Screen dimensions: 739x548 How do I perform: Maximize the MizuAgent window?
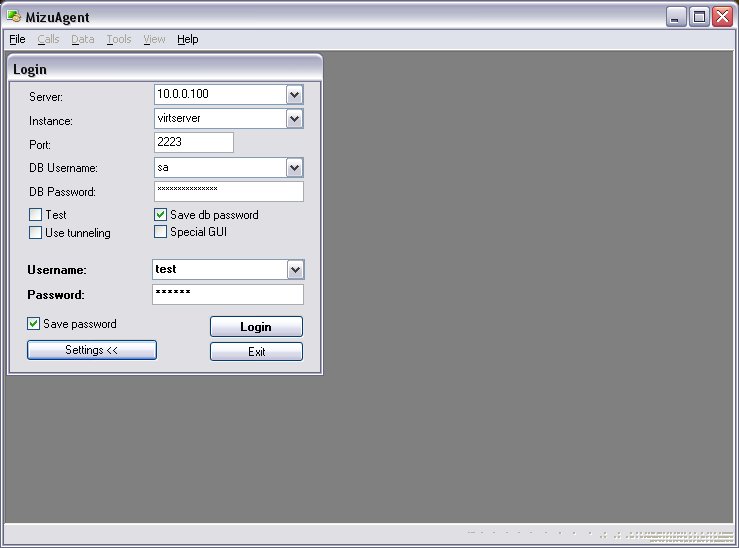point(699,17)
